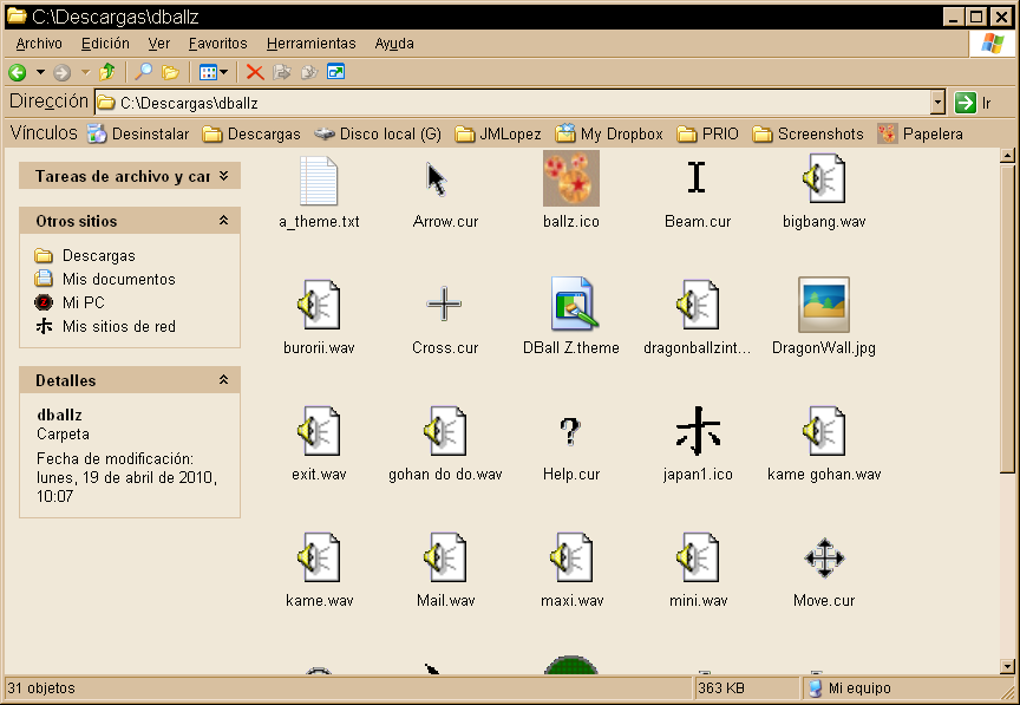Select the Mail.wav sound file
Viewport: 1020px width, 705px height.
[446, 570]
